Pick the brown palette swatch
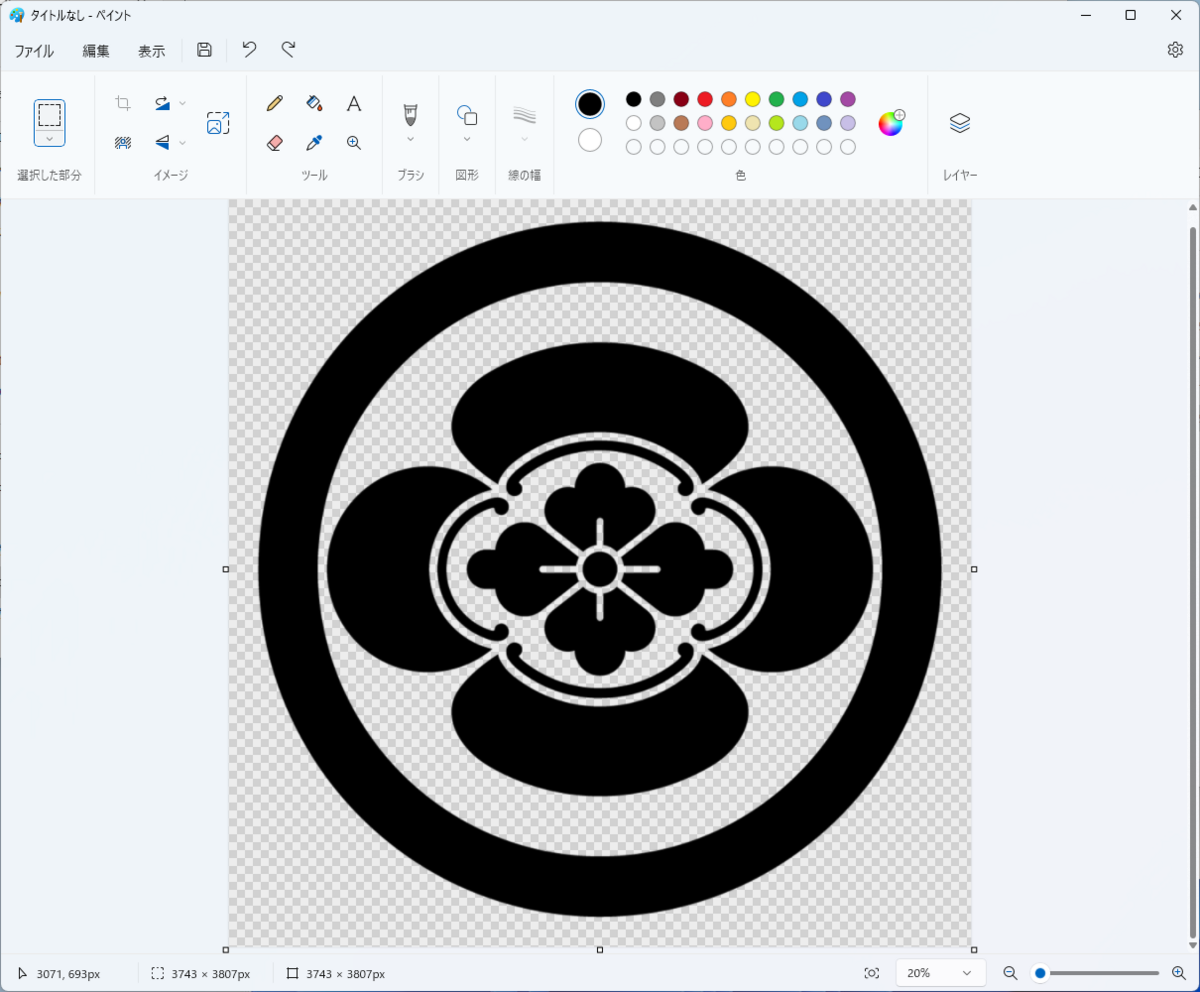This screenshot has height=992, width=1200. point(681,123)
